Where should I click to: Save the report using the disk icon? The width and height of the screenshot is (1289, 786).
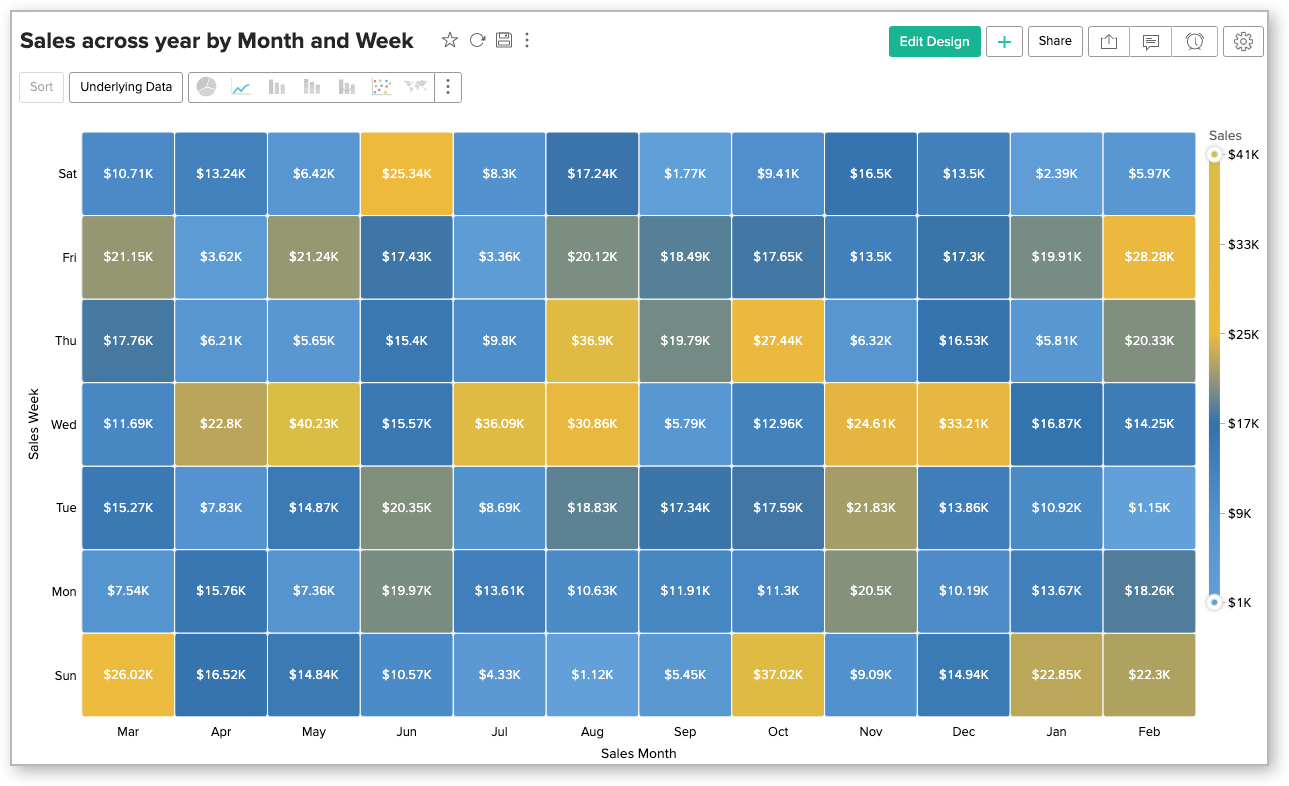point(503,40)
